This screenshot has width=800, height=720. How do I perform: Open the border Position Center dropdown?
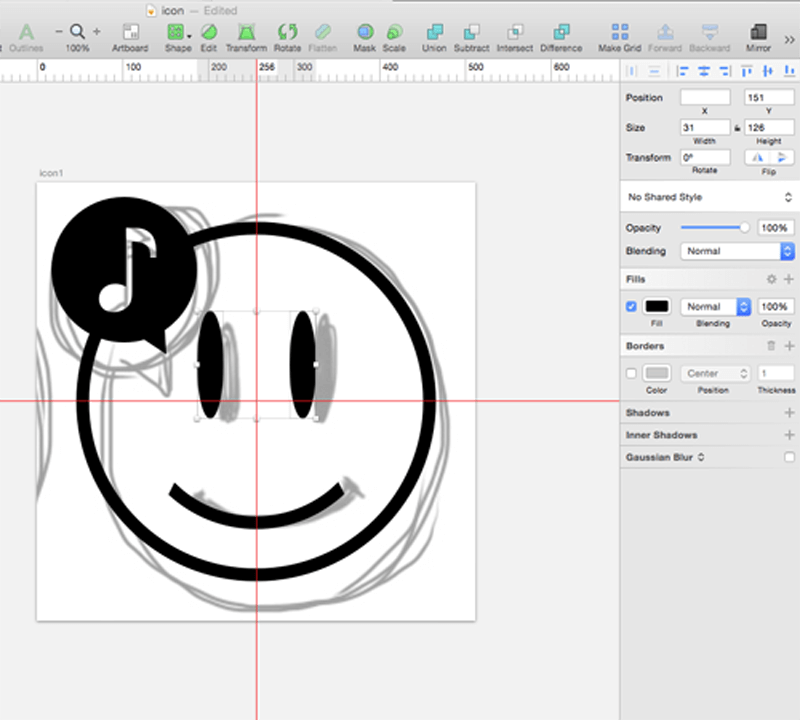coord(715,373)
